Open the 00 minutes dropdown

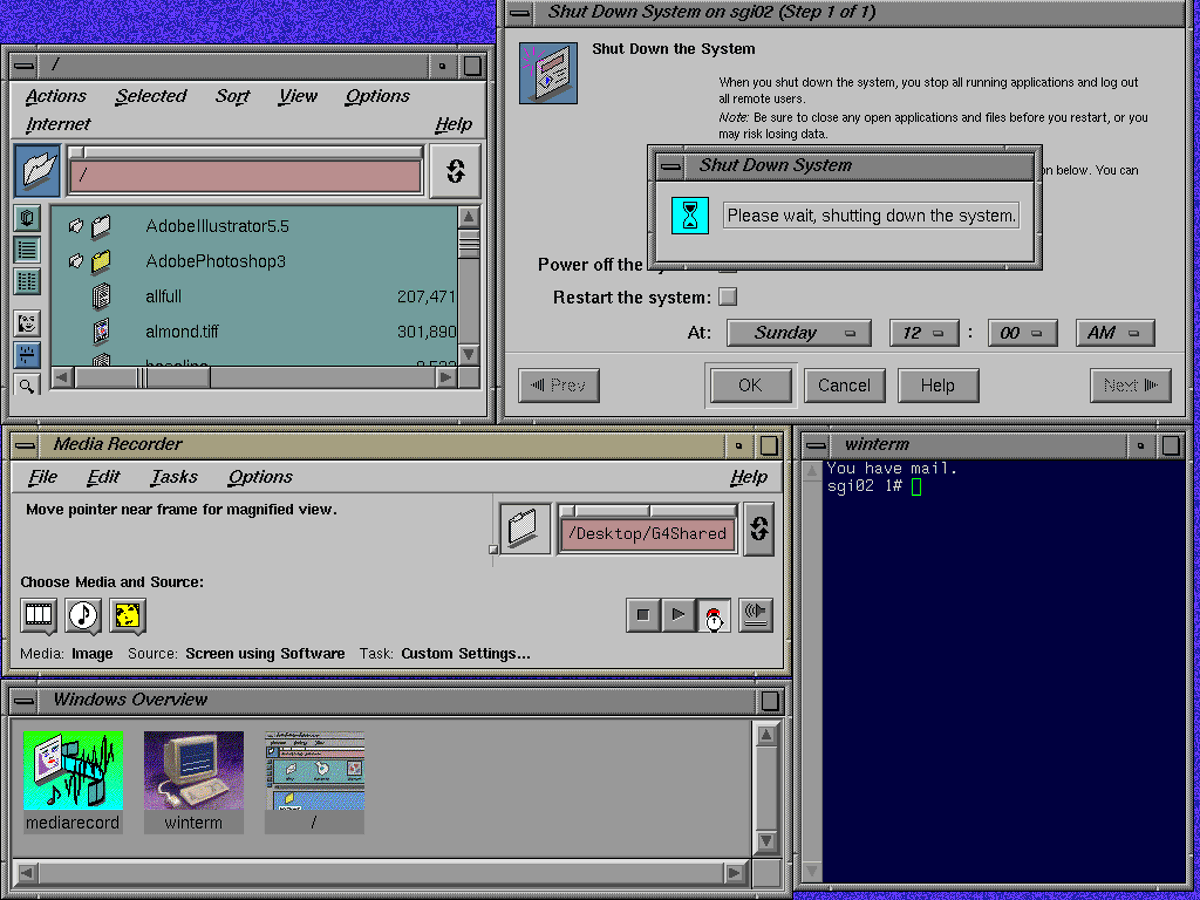coord(1022,333)
